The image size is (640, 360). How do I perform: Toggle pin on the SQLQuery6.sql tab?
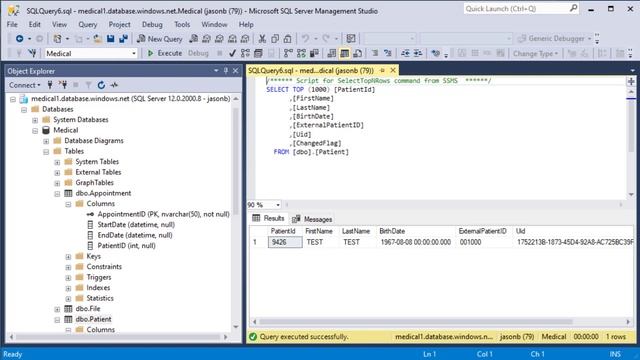pos(382,70)
